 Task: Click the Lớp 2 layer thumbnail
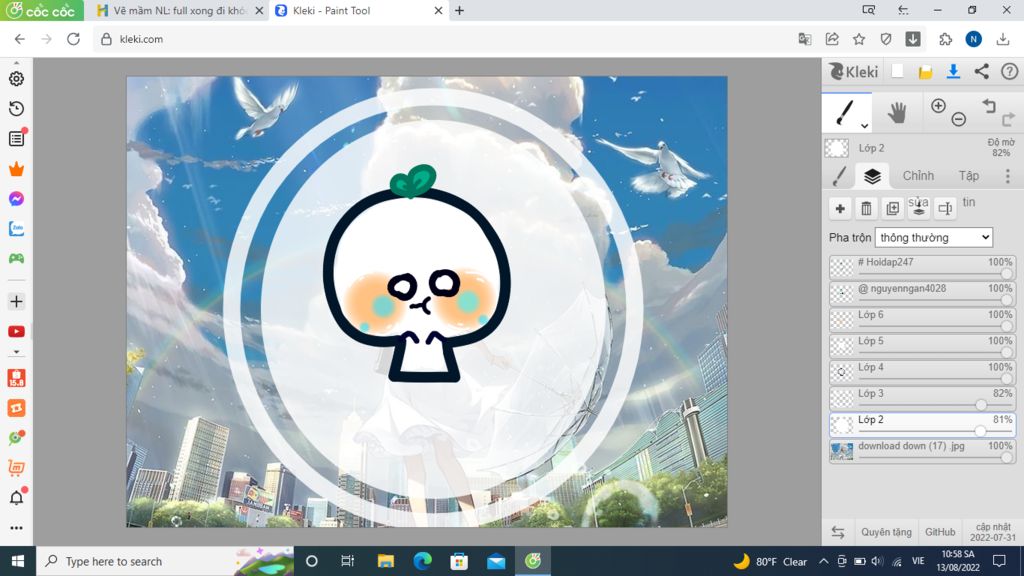(x=842, y=425)
